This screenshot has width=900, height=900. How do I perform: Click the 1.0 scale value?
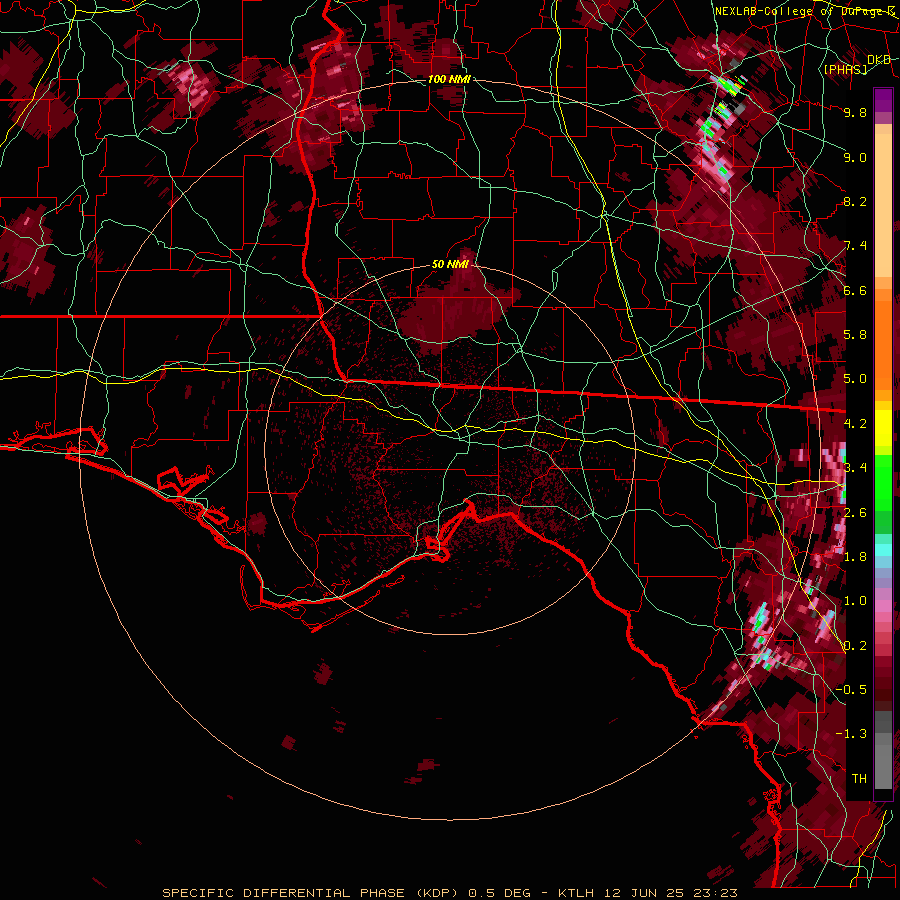click(855, 601)
